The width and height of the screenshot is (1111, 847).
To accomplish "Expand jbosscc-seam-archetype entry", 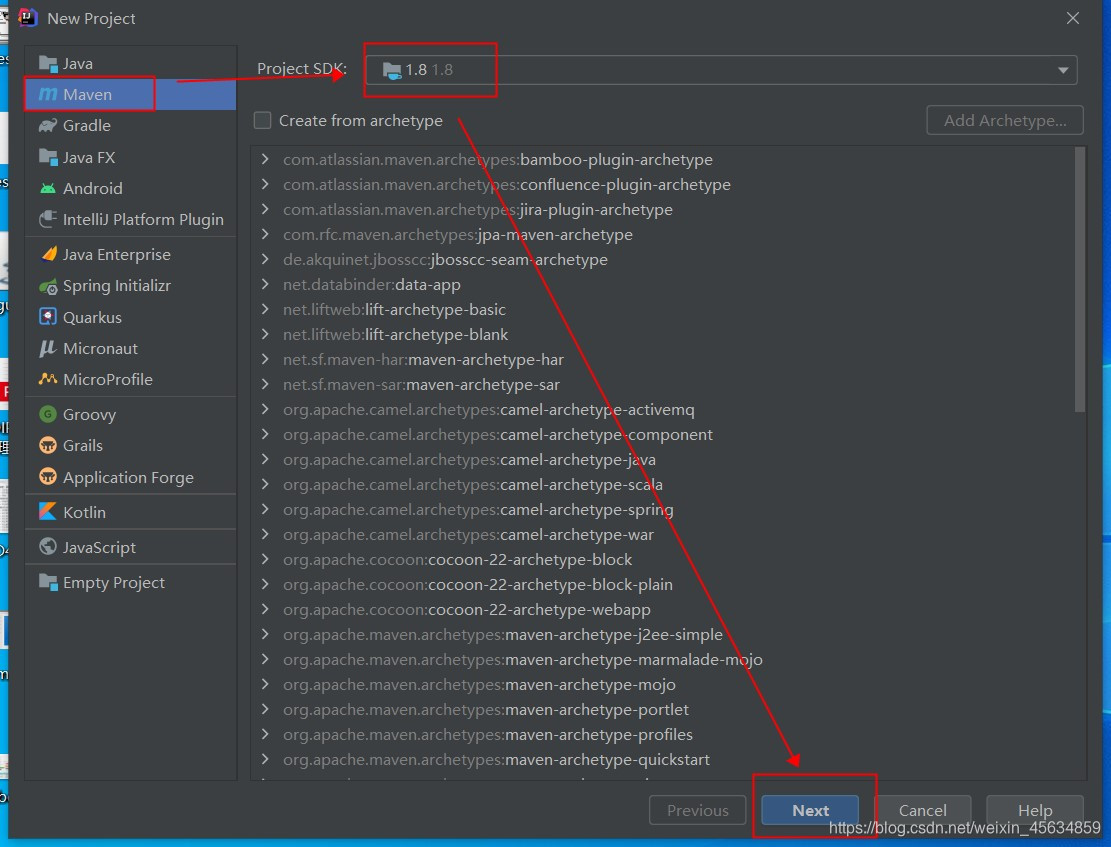I will (265, 259).
